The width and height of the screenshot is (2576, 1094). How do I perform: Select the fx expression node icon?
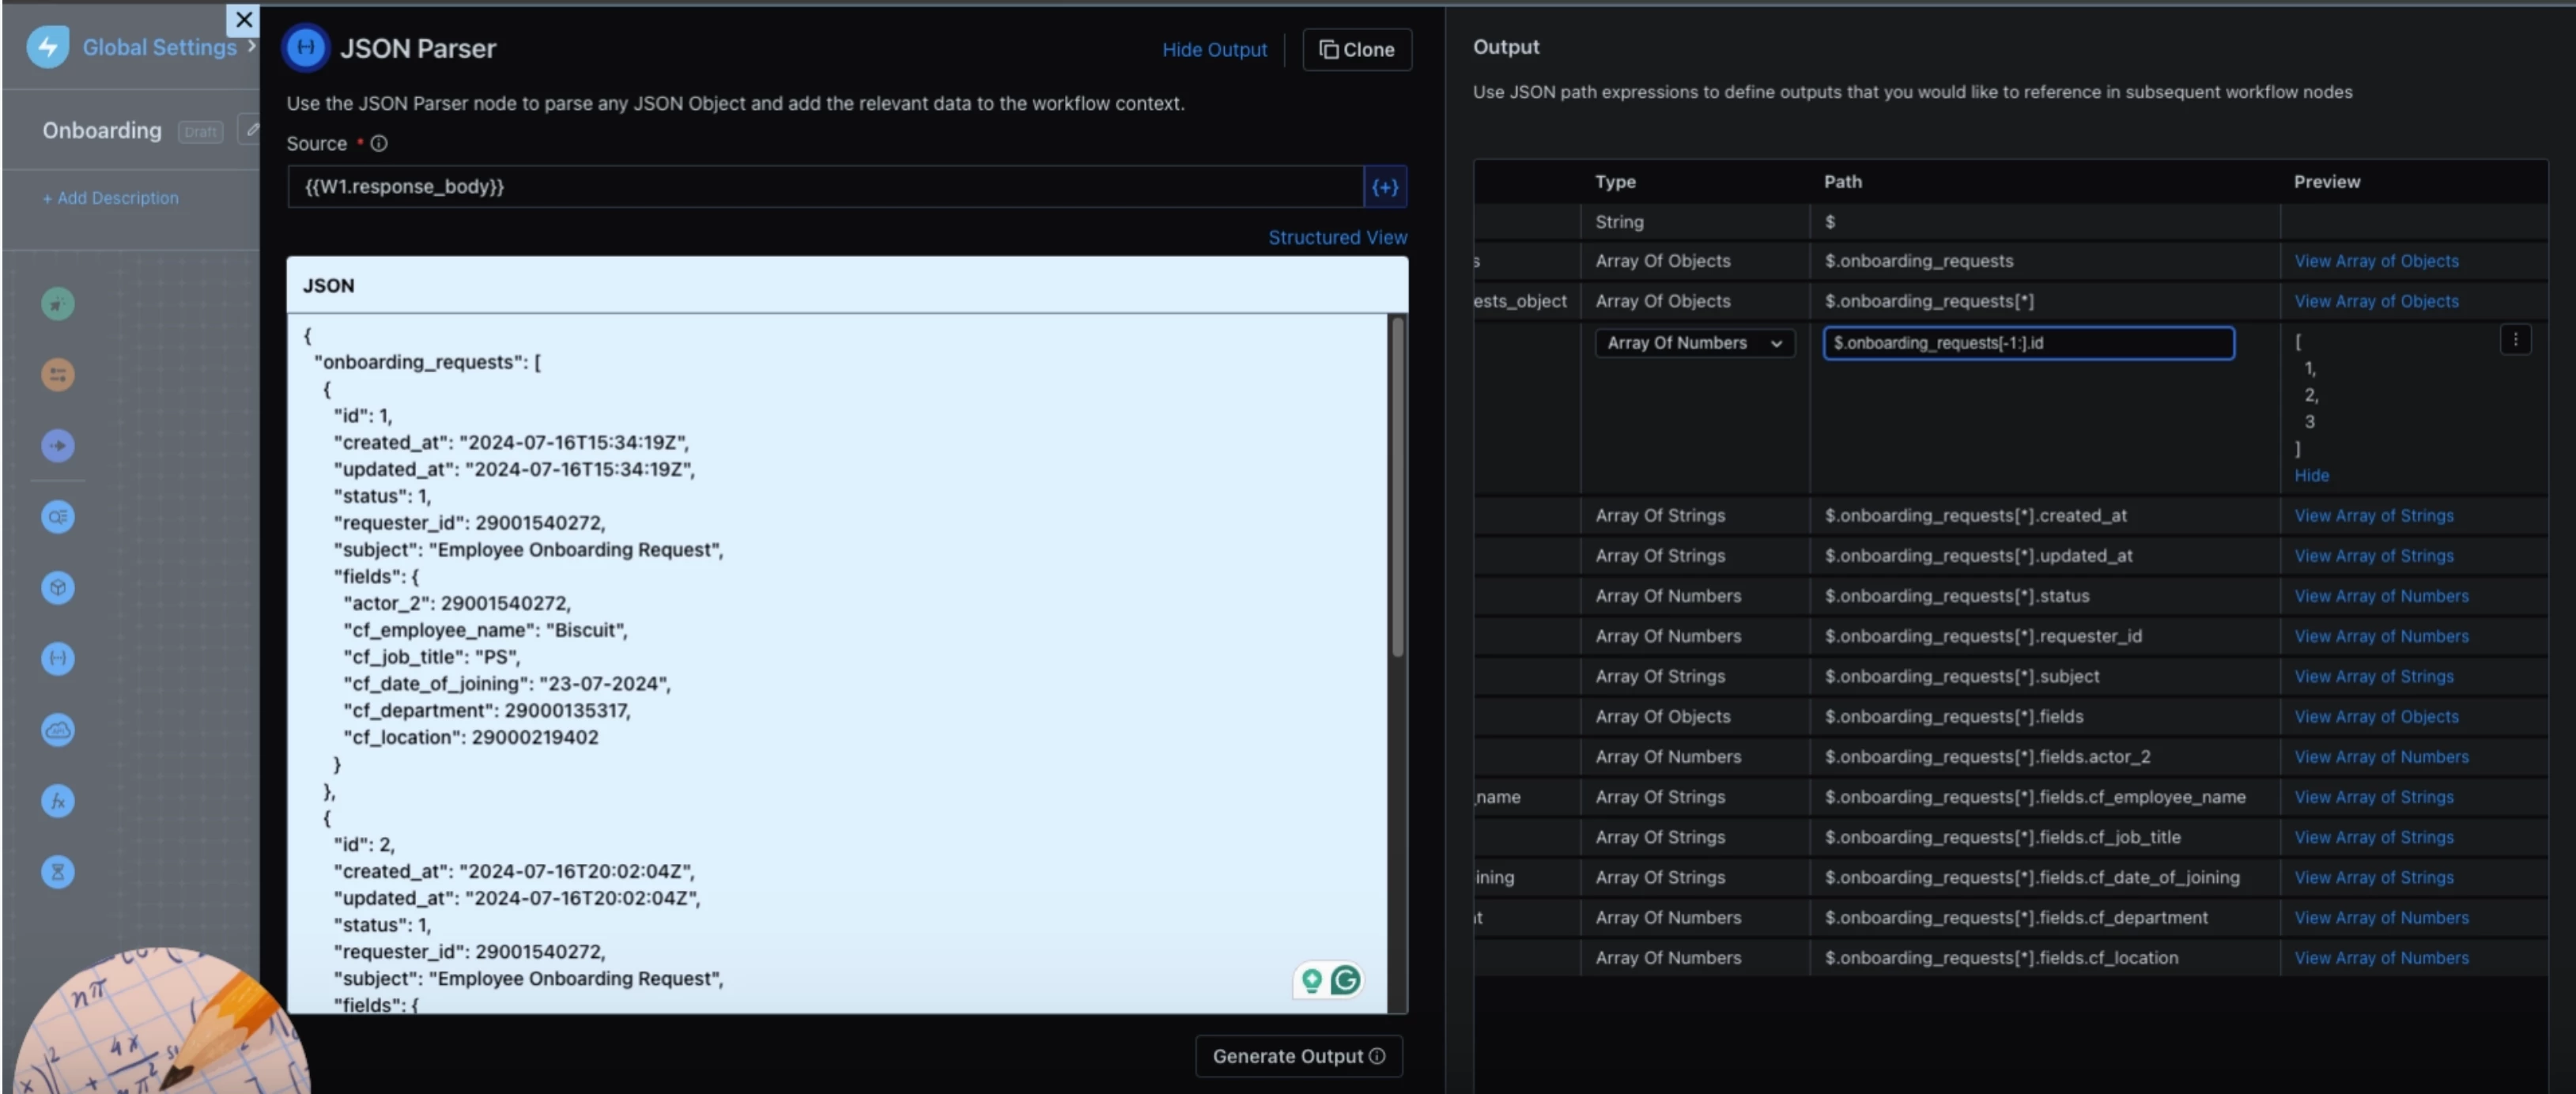pos(58,801)
